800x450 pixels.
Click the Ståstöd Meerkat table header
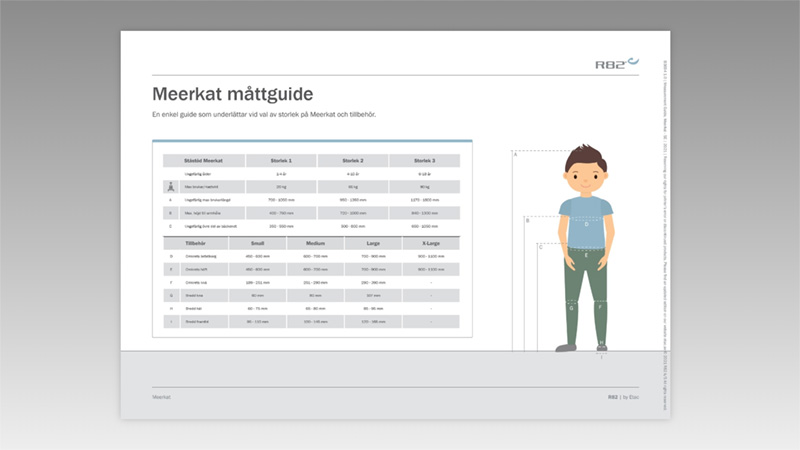click(x=203, y=160)
